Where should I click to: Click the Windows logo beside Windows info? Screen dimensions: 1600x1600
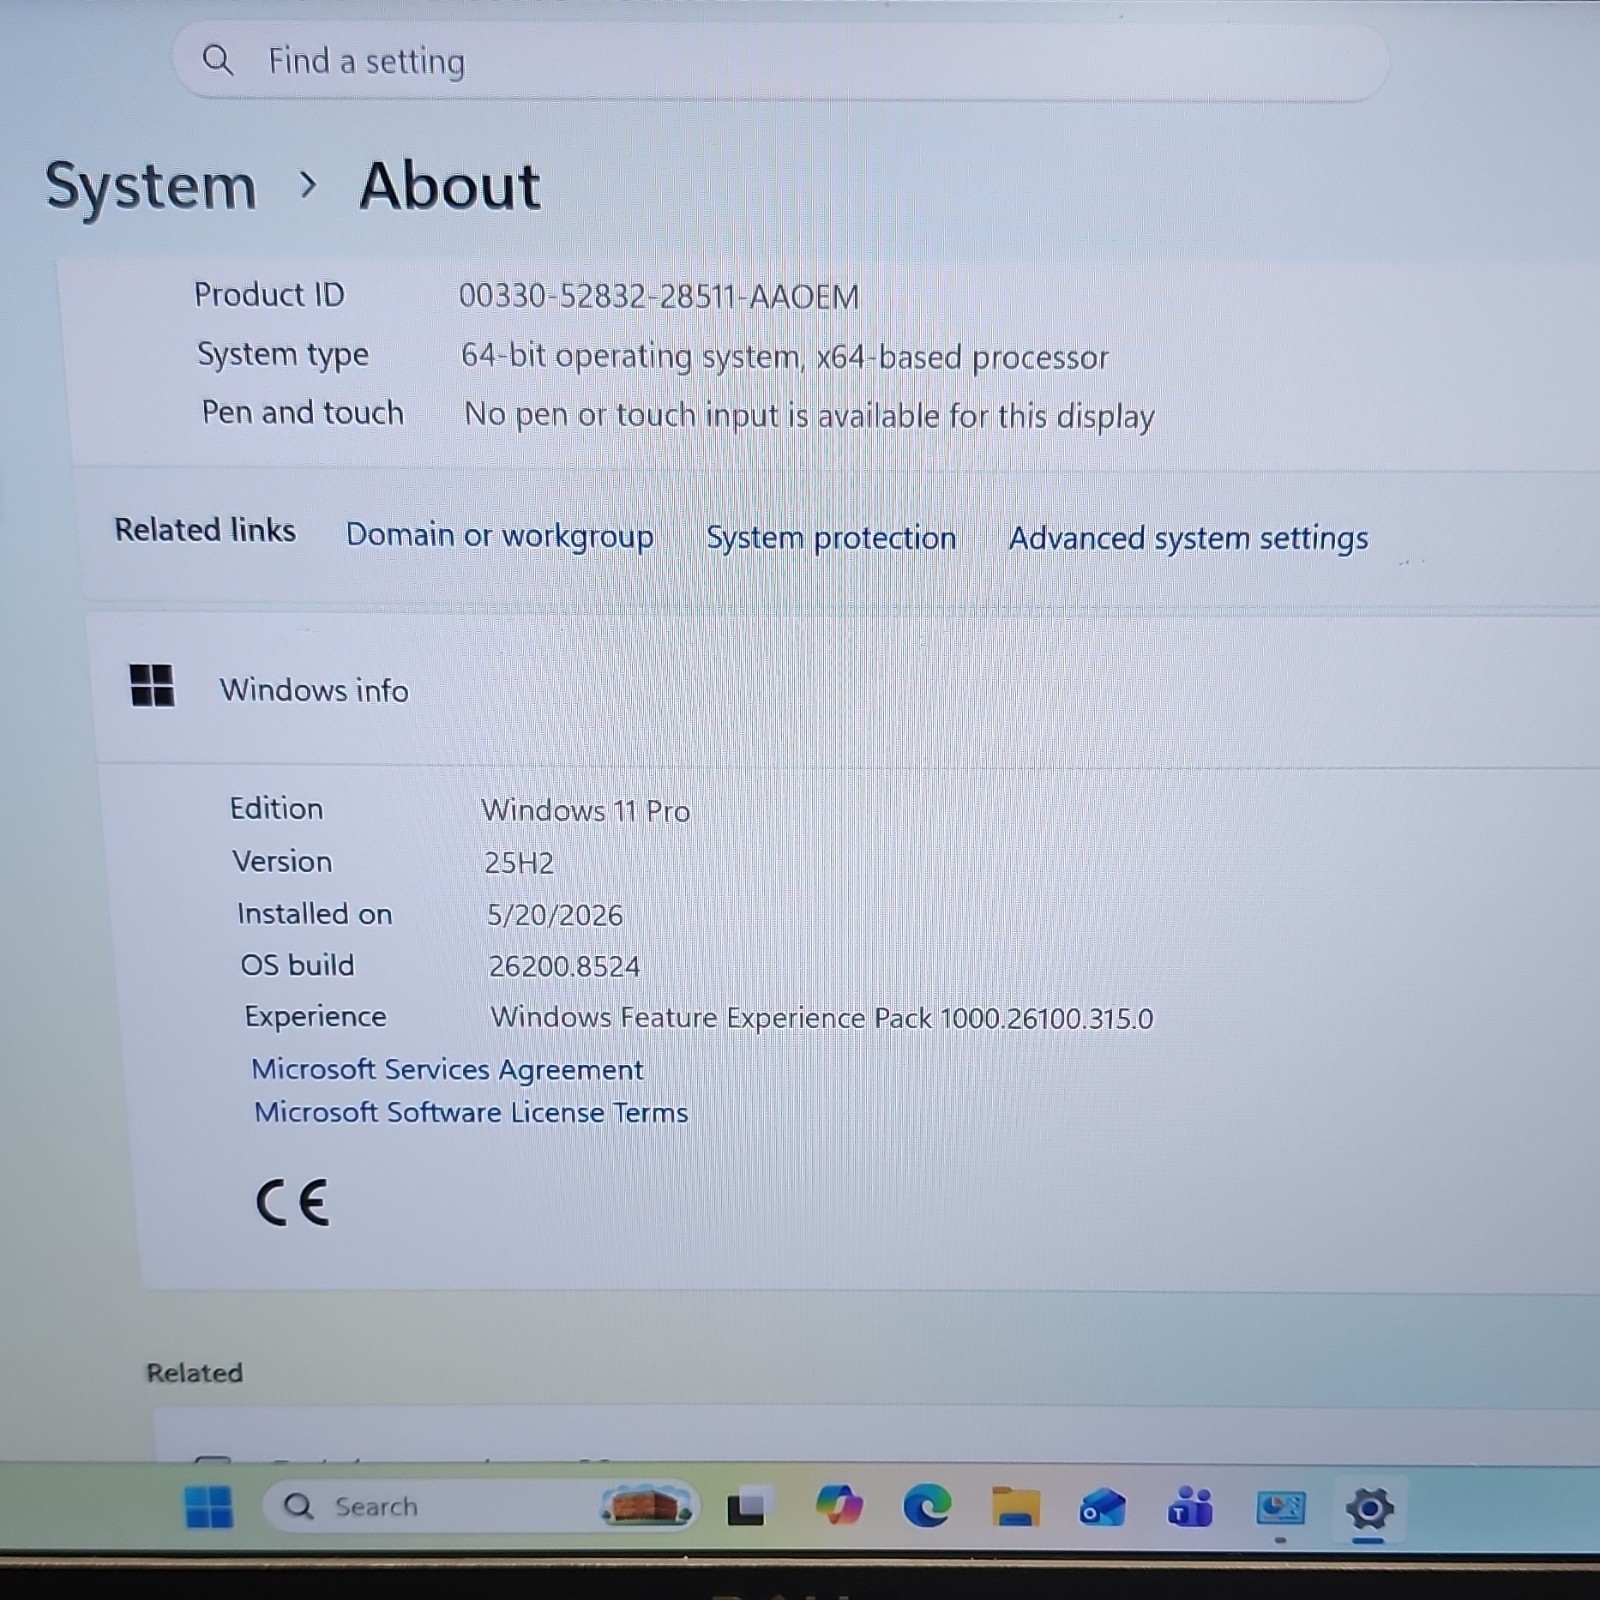tap(152, 686)
